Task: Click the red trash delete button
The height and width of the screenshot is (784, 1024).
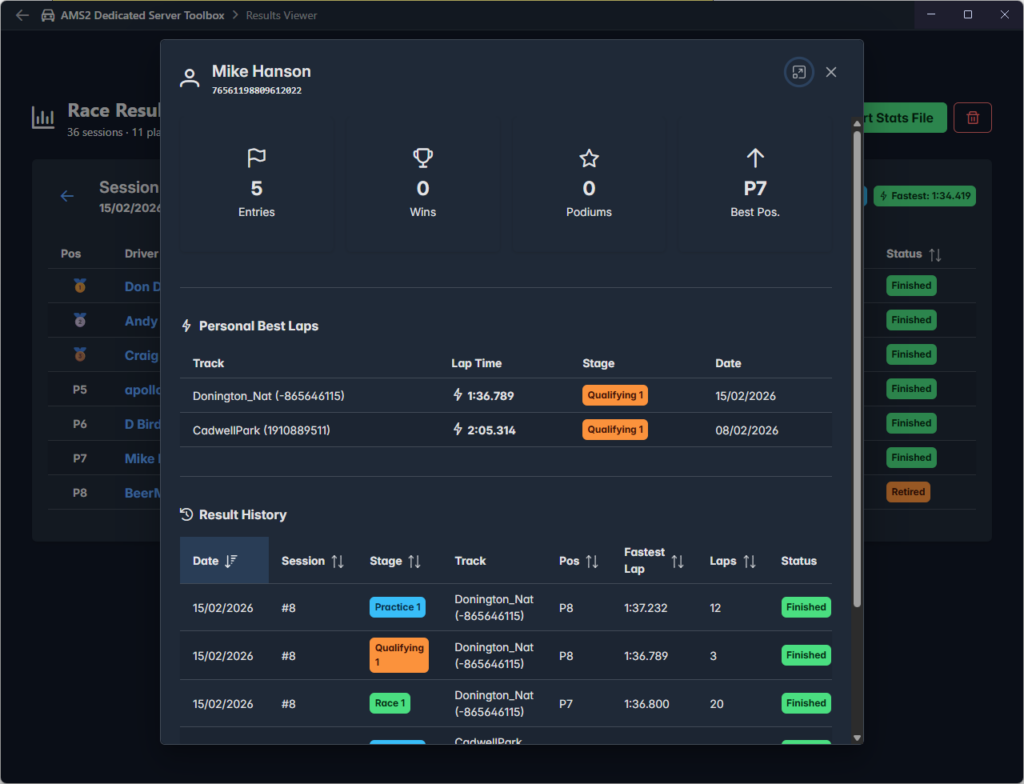Action: pyautogui.click(x=972, y=118)
